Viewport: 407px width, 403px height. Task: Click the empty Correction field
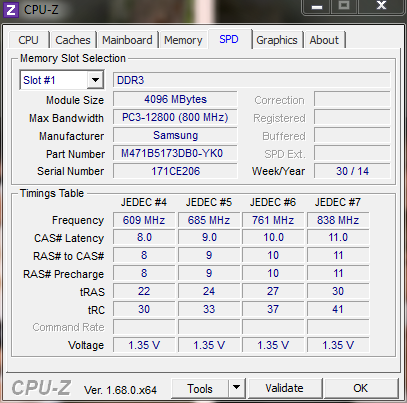coord(352,99)
